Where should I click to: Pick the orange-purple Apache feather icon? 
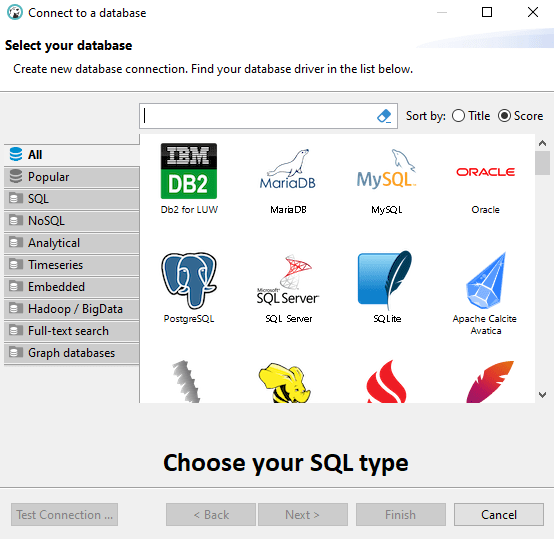pos(490,381)
